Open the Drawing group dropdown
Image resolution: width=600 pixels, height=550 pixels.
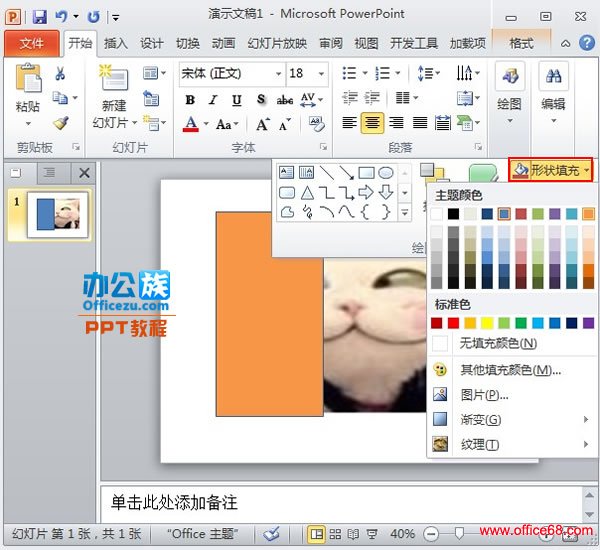point(510,94)
